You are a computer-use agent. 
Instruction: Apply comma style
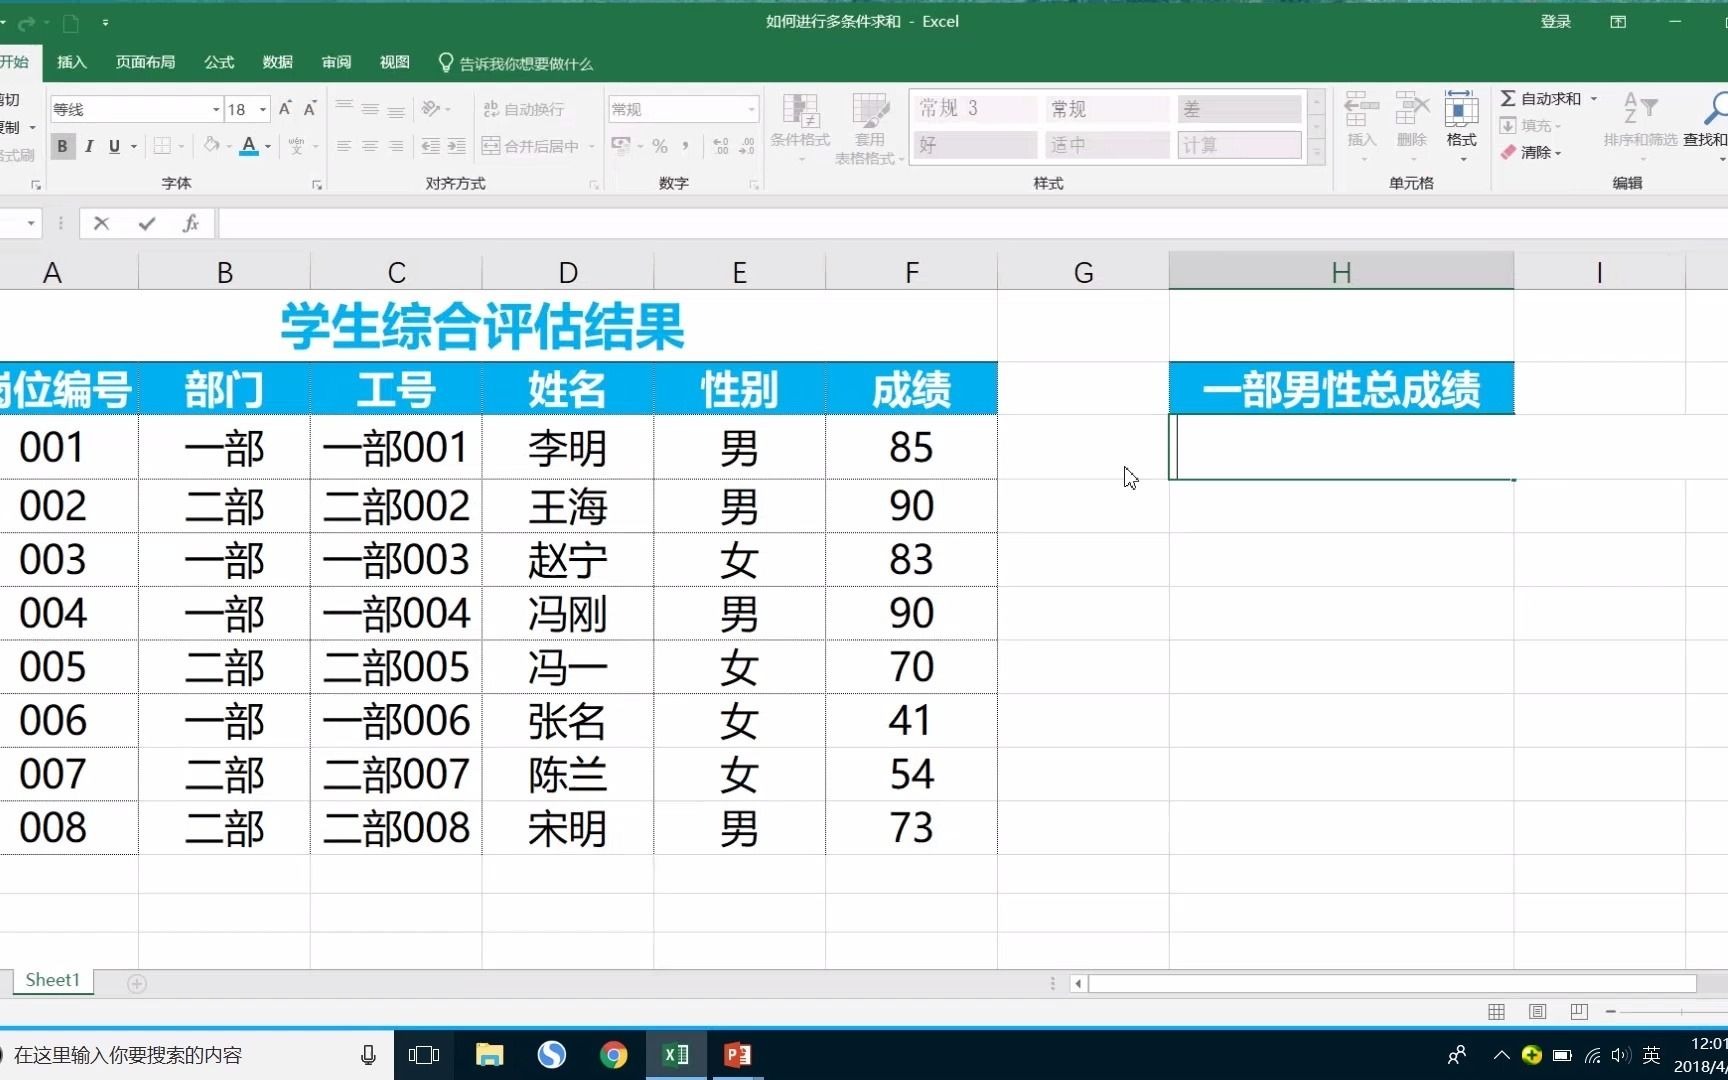pos(686,146)
